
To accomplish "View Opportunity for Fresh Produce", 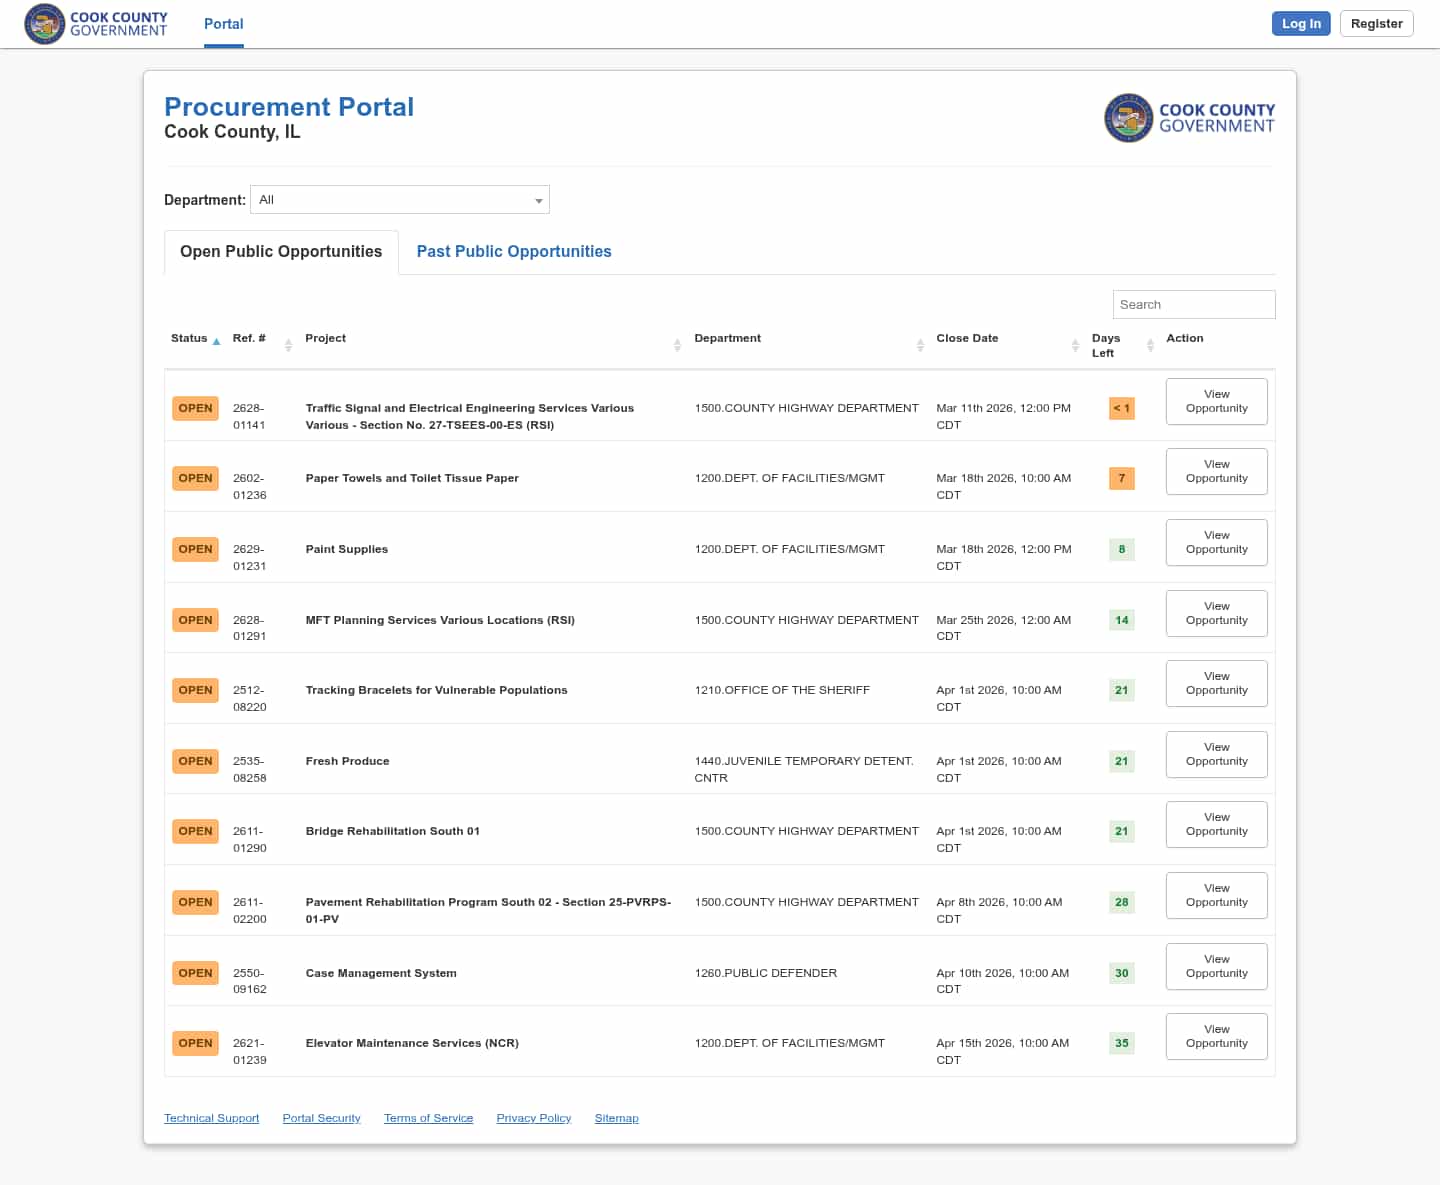I will click(1216, 754).
